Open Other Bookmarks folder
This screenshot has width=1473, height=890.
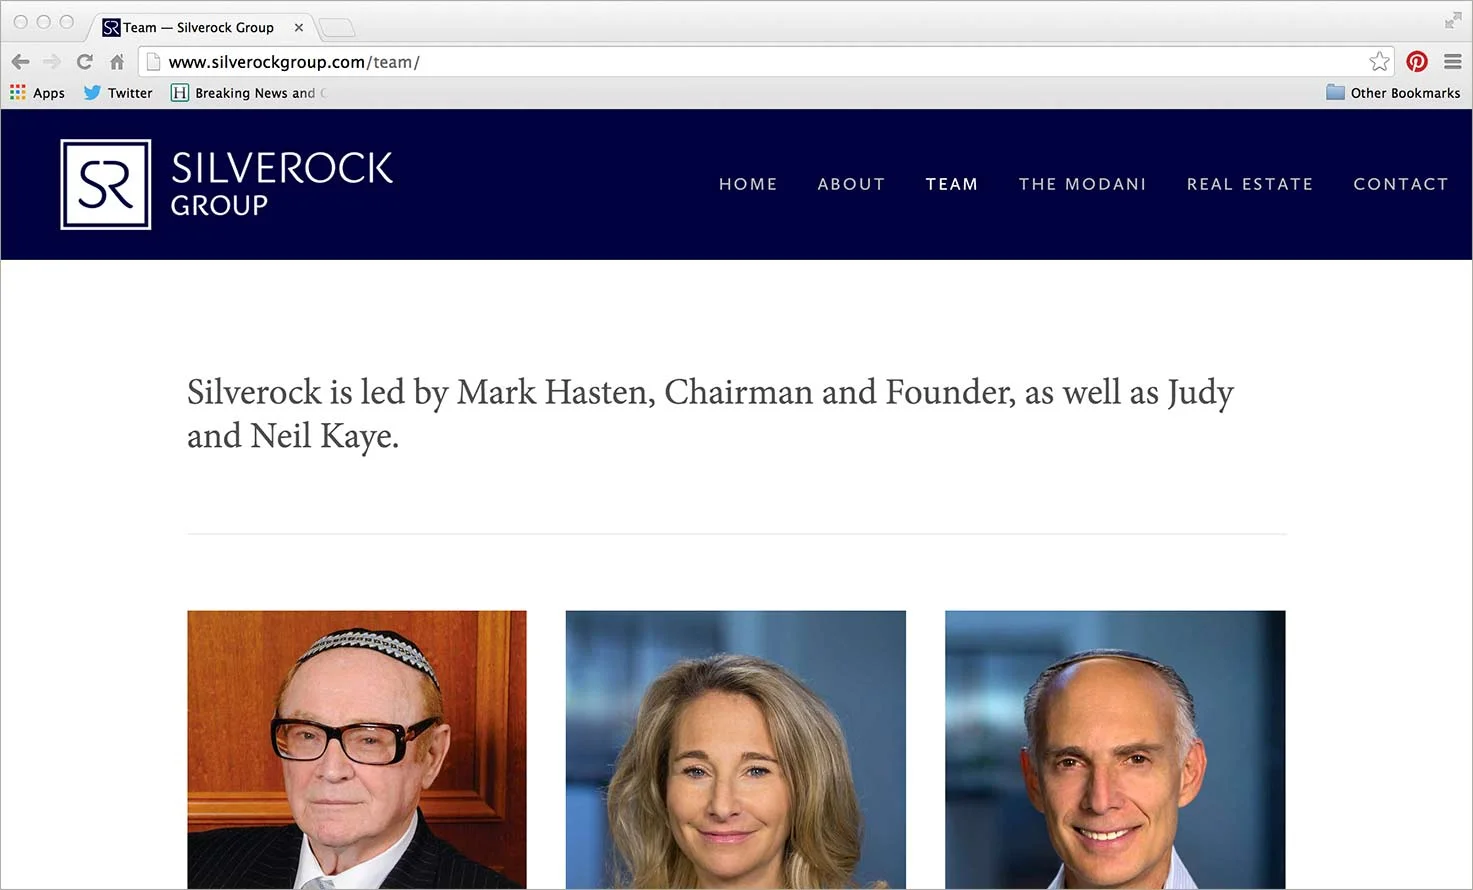tap(1393, 93)
